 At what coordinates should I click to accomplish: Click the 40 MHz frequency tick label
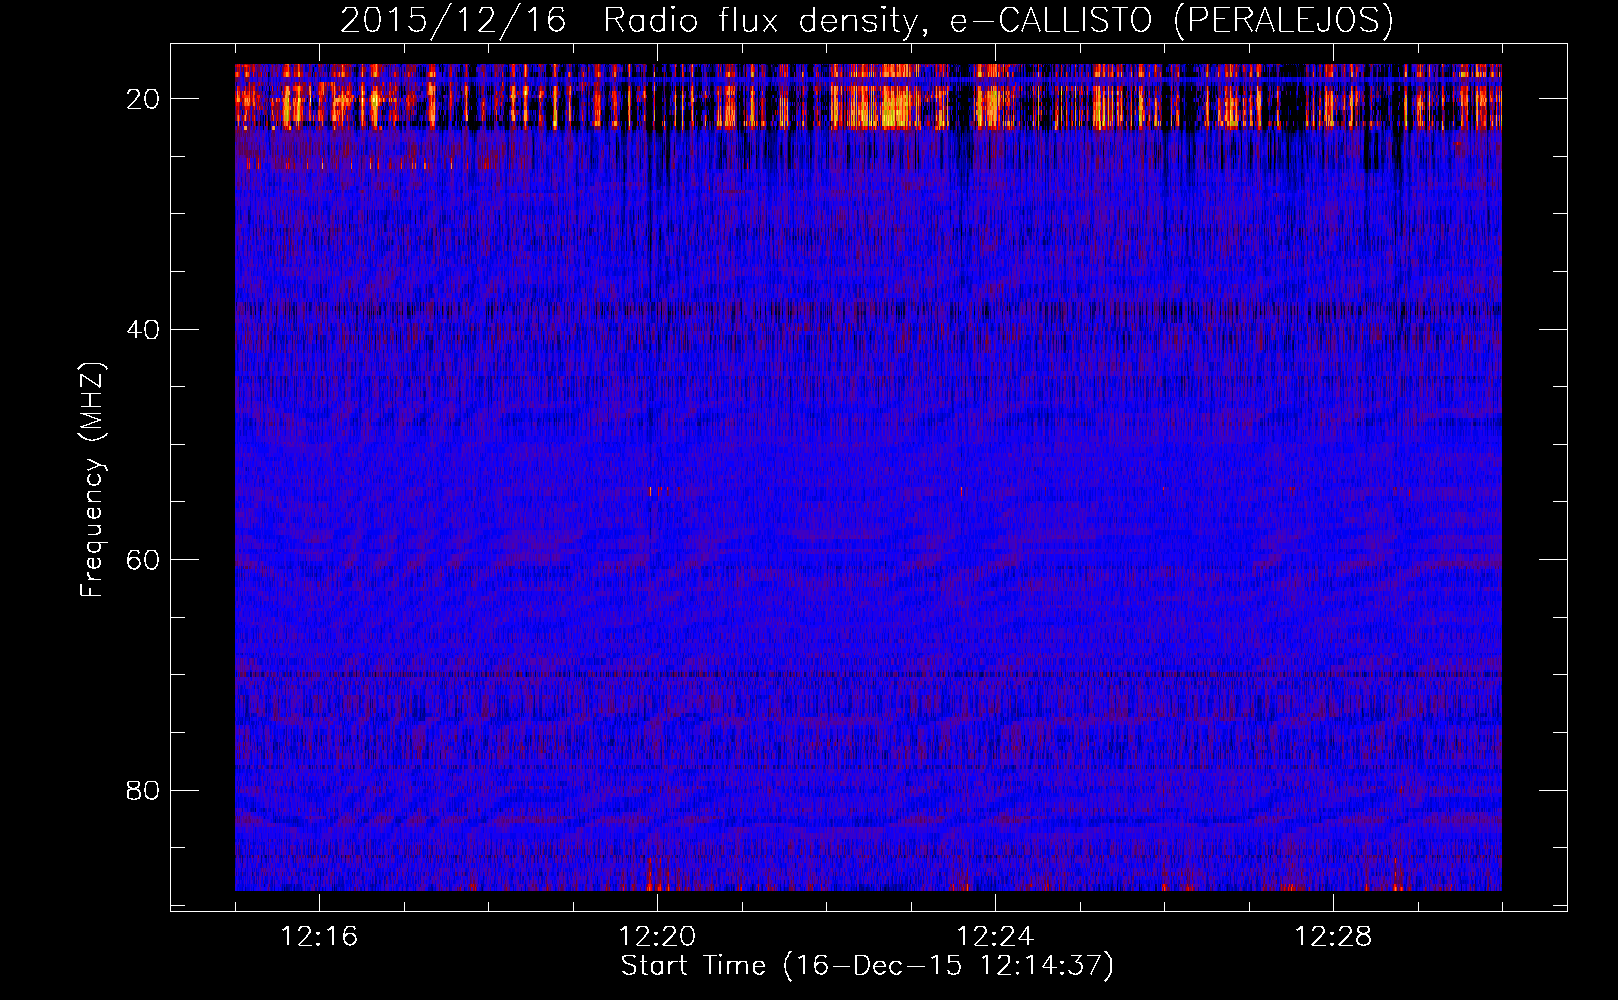coord(143,330)
